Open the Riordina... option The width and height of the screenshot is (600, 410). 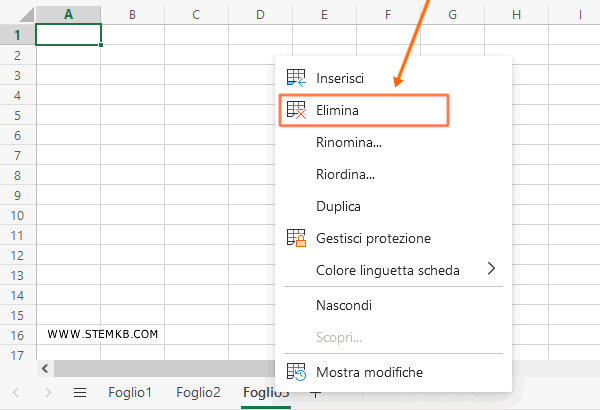[x=393, y=174]
